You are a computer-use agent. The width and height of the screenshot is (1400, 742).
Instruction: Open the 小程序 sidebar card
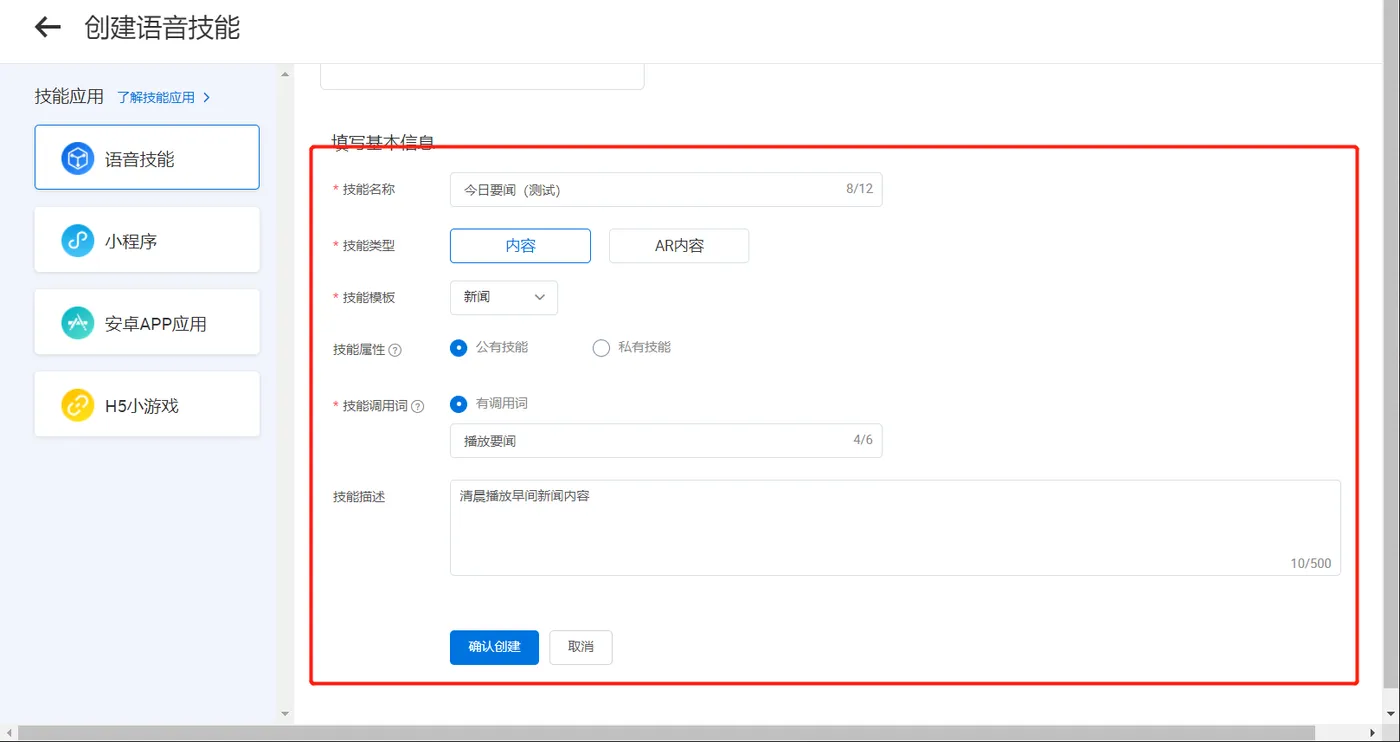[147, 240]
